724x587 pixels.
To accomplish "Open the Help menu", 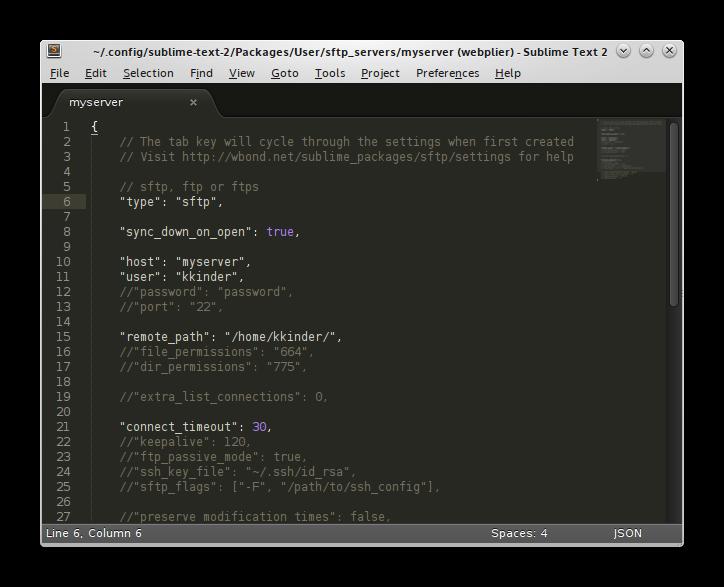I will 507,73.
